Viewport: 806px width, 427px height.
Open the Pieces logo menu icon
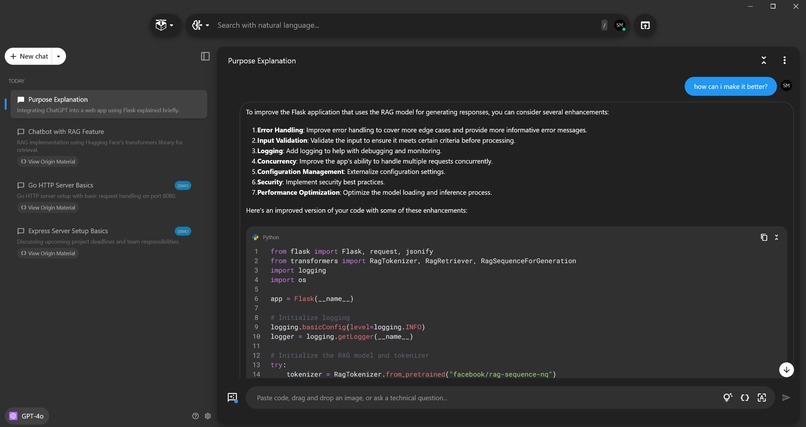pyautogui.click(x=161, y=25)
